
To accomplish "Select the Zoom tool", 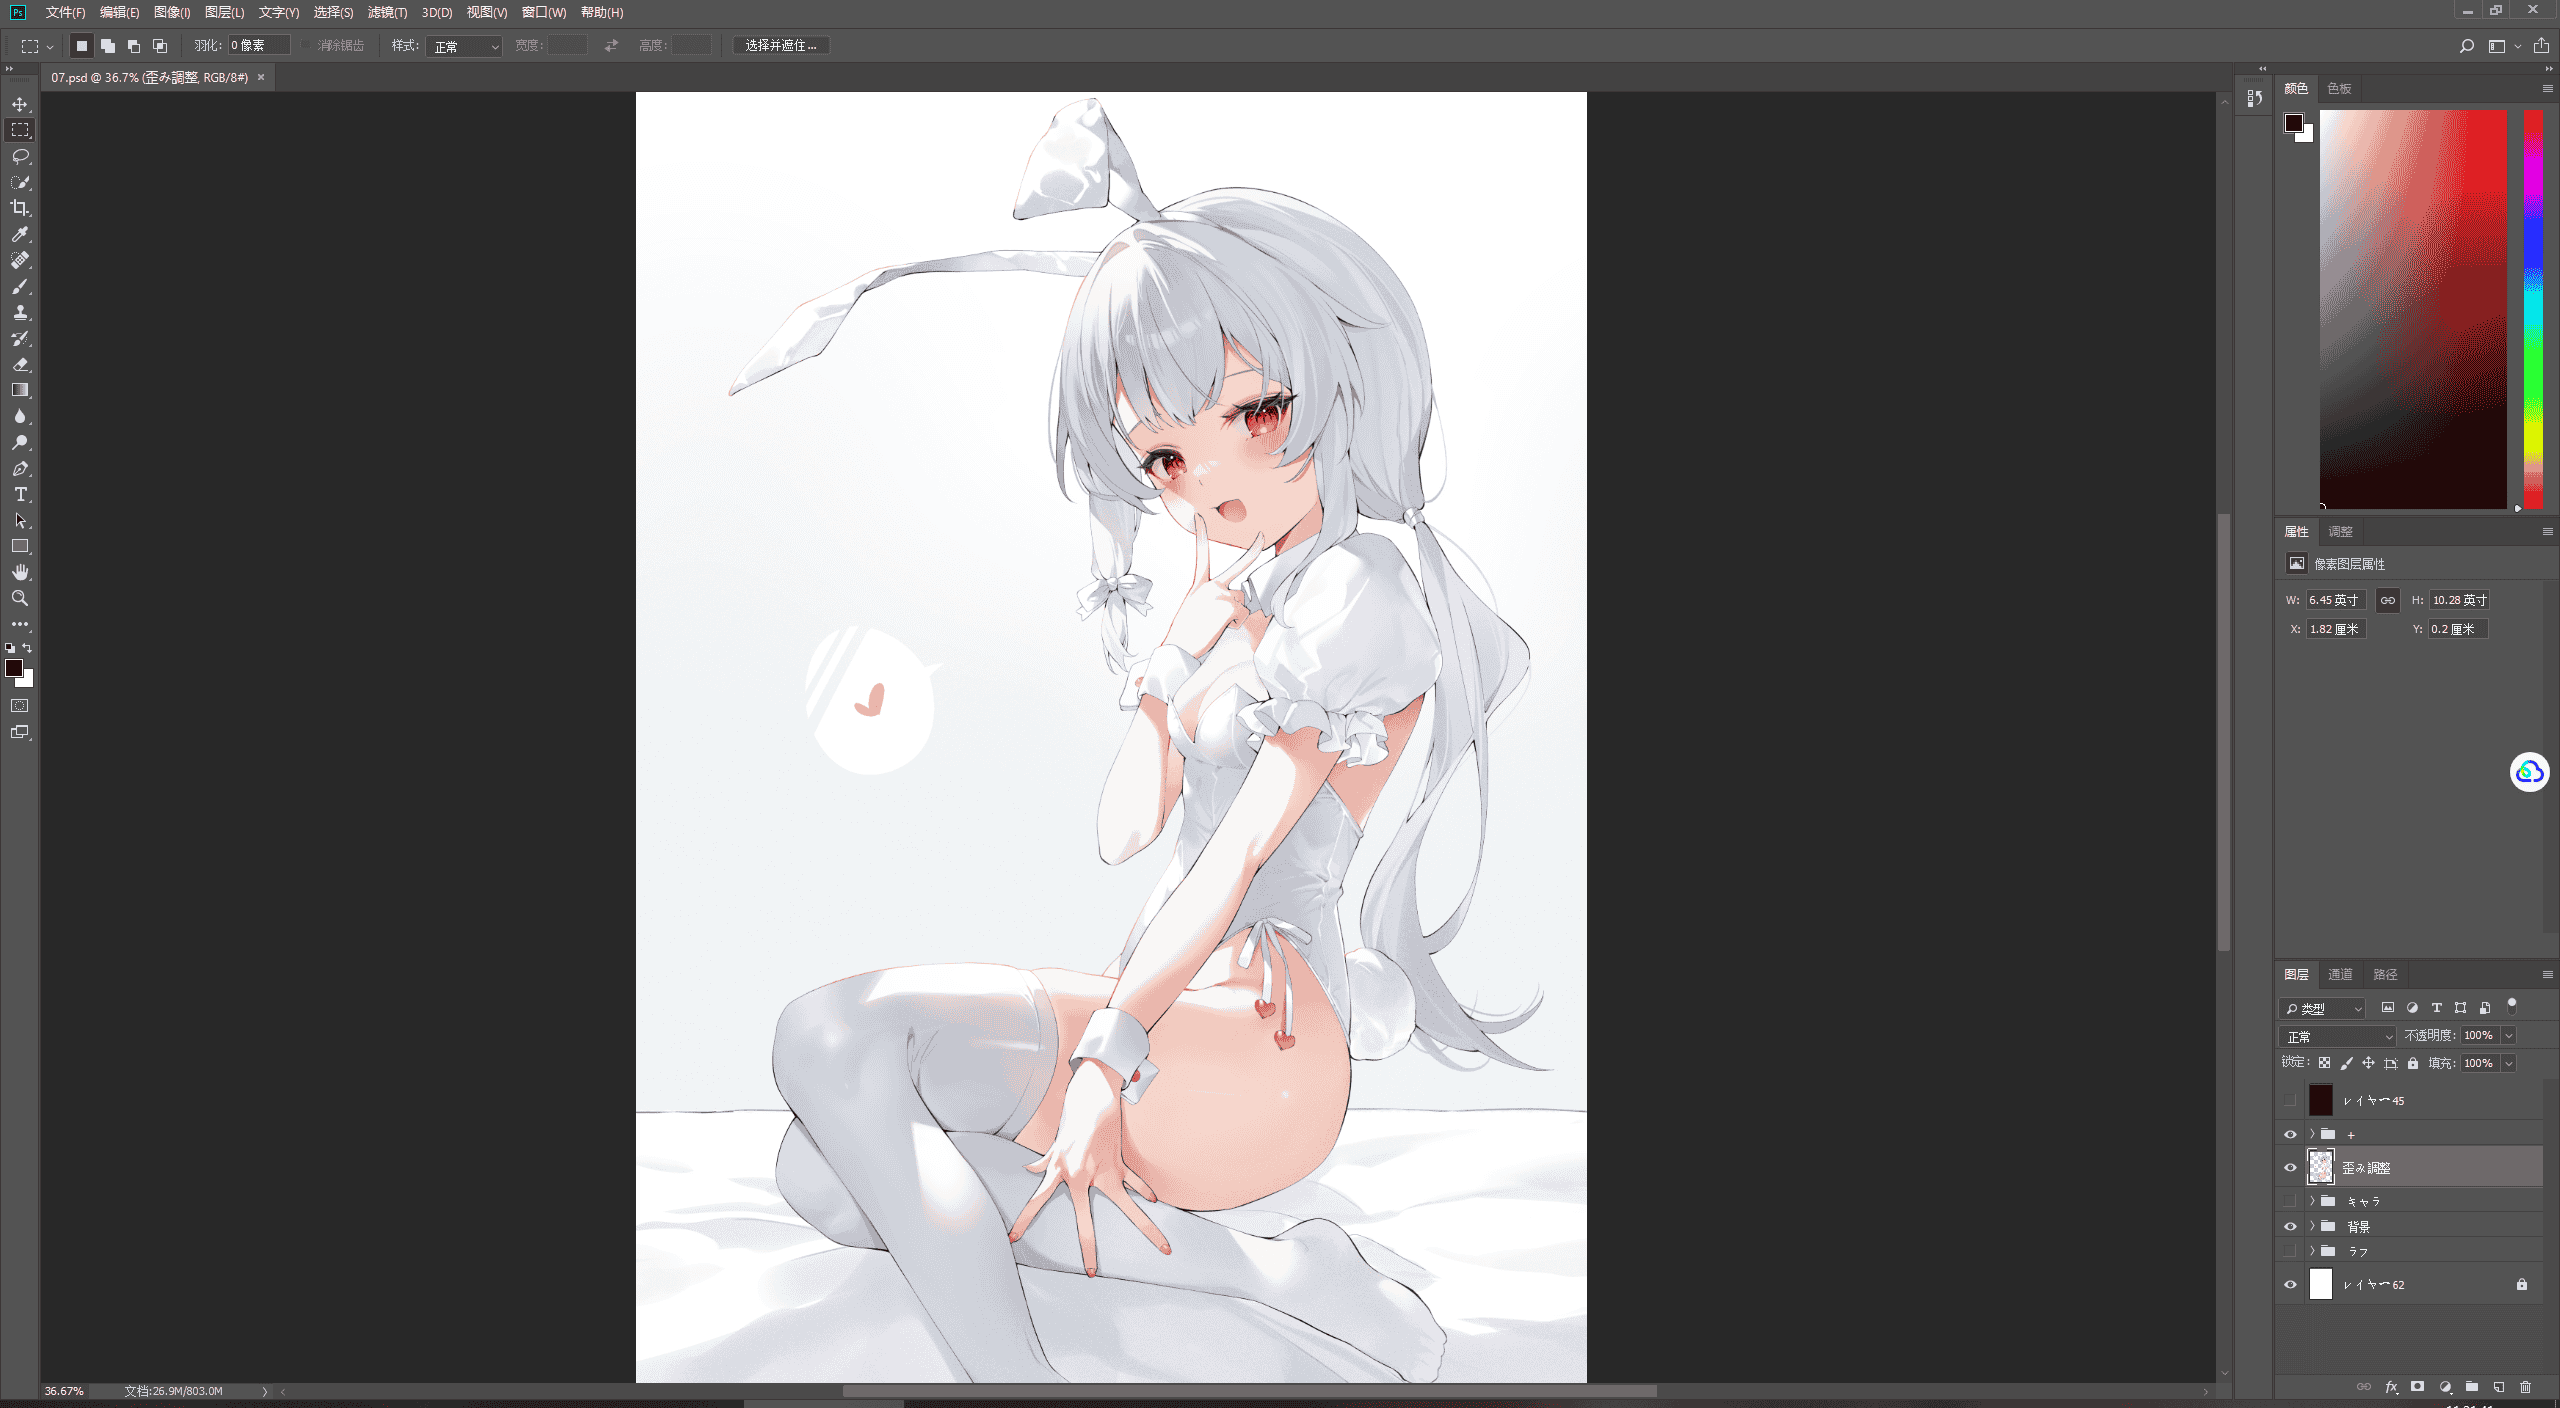I will (x=20, y=598).
